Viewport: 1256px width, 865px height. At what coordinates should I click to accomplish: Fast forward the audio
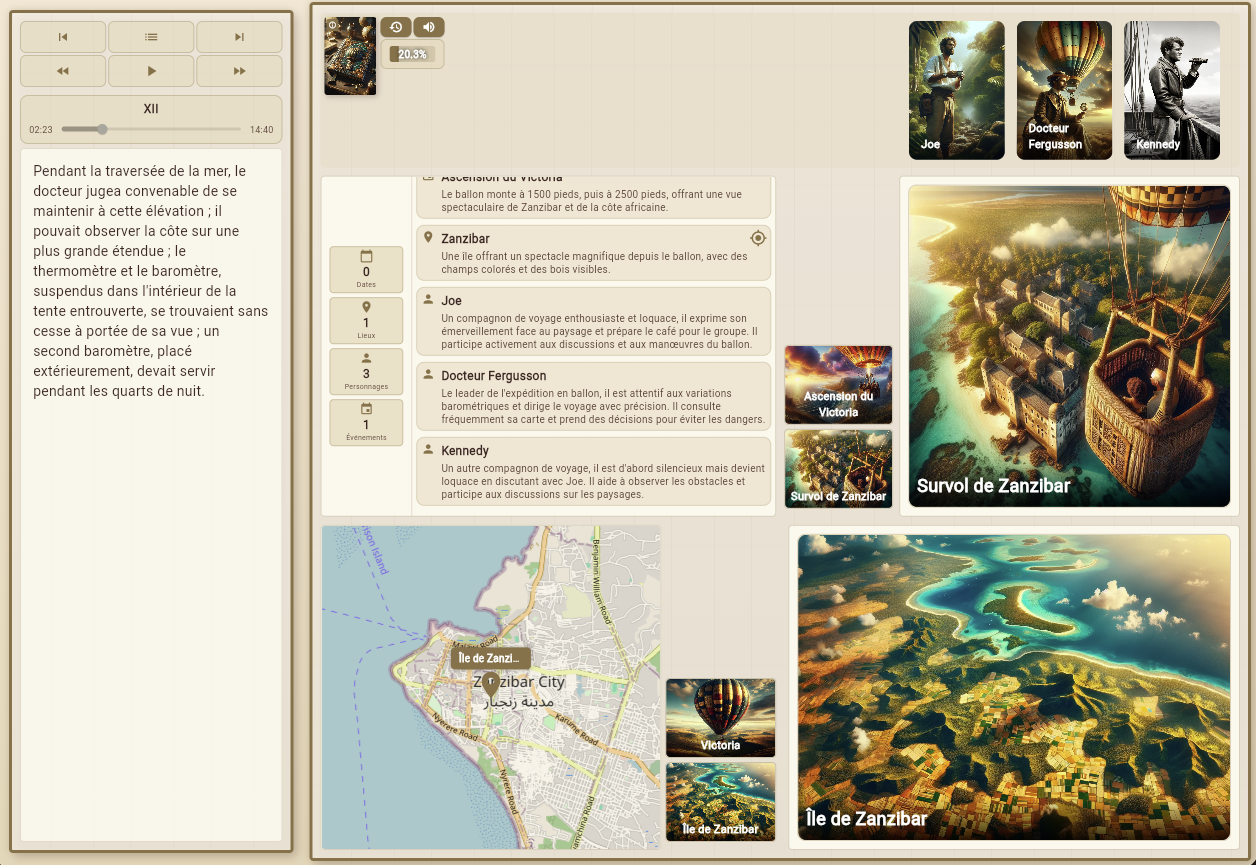(x=239, y=71)
